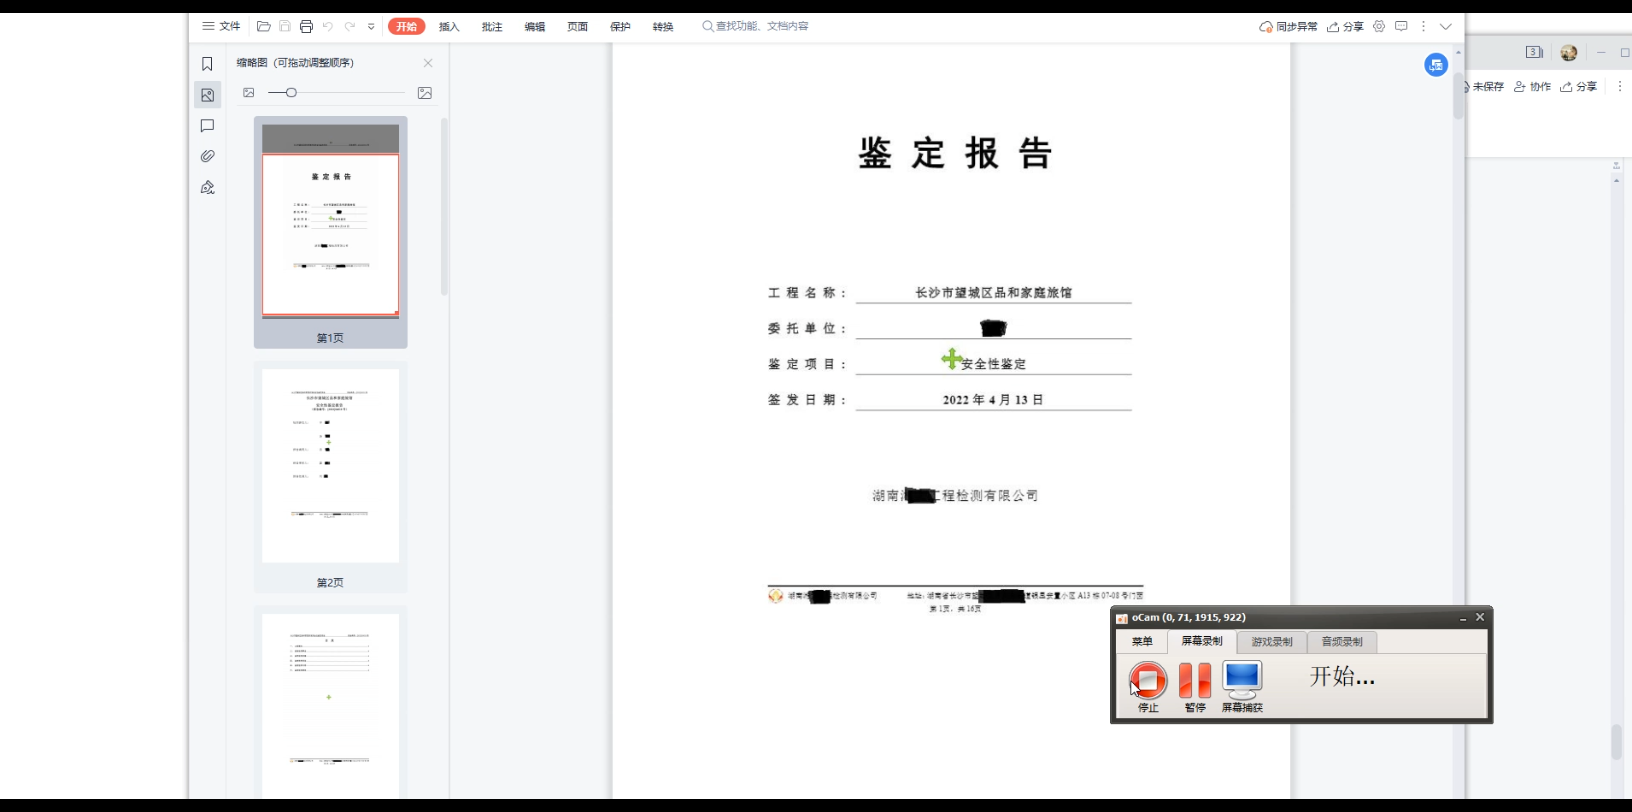Image resolution: width=1632 pixels, height=812 pixels.
Task: Click the 查找功能、文档内容 search field
Action: [756, 26]
